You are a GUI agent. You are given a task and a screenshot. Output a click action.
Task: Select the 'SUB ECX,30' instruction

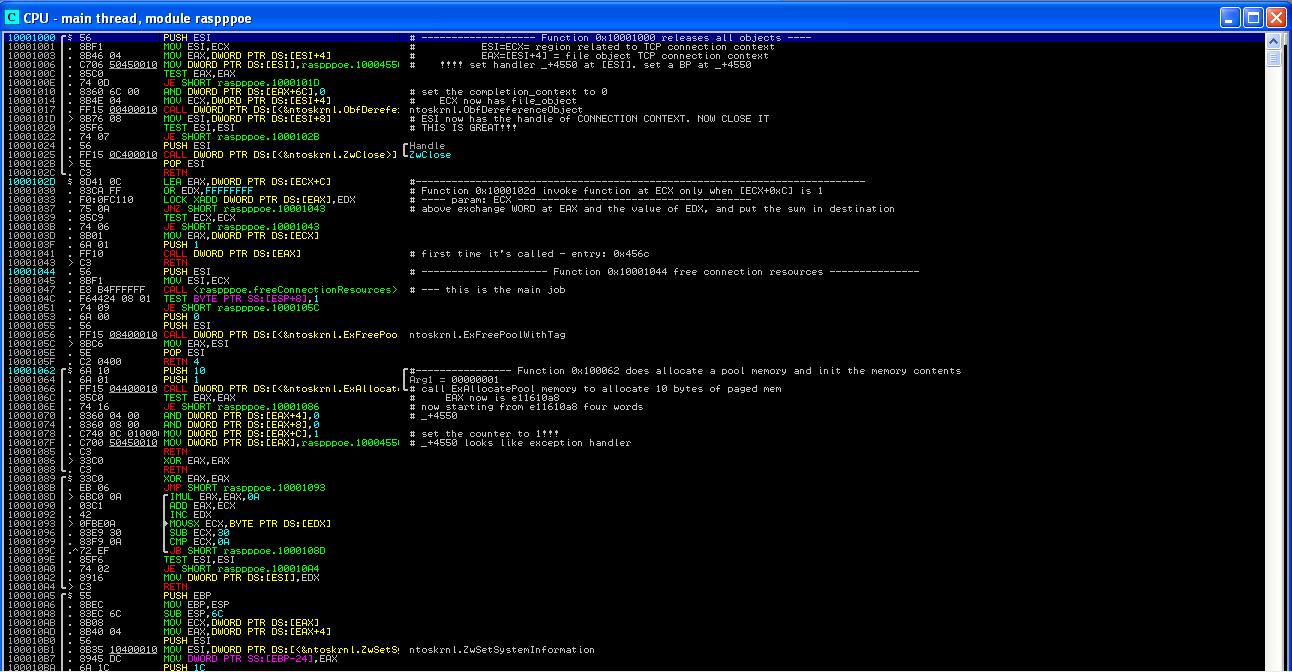[199, 533]
